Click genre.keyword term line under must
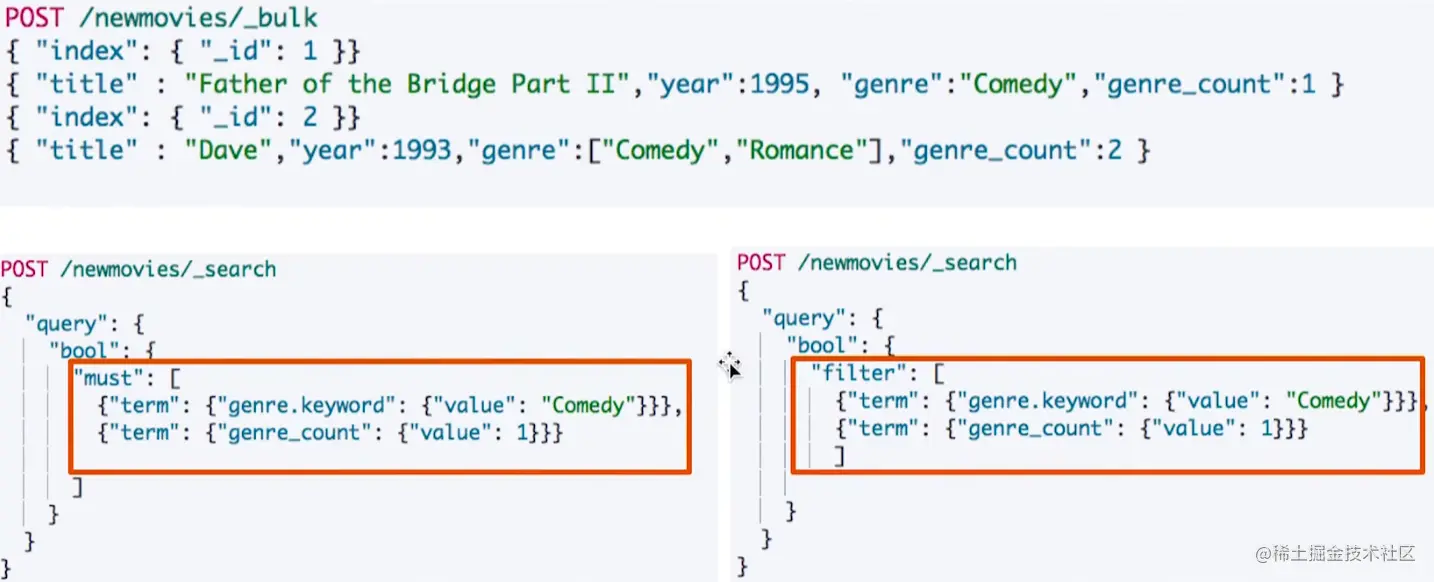This screenshot has width=1434, height=582. (390, 406)
